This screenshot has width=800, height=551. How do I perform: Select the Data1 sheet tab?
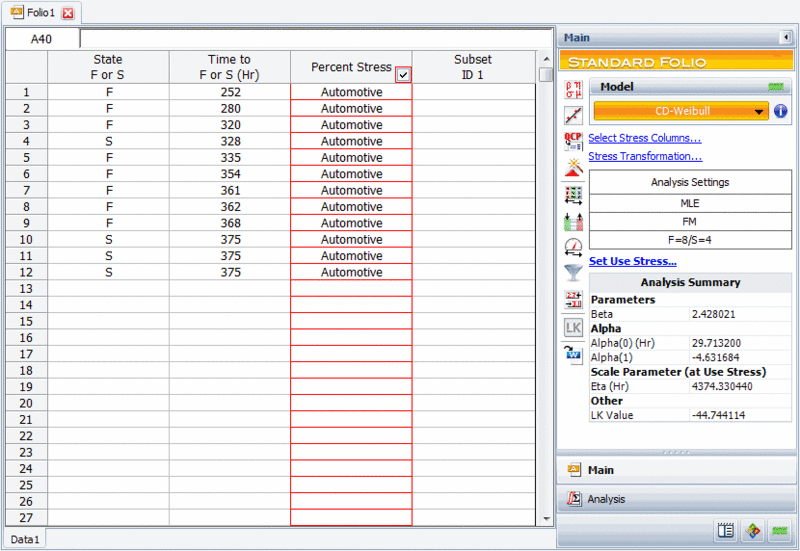pyautogui.click(x=25, y=539)
